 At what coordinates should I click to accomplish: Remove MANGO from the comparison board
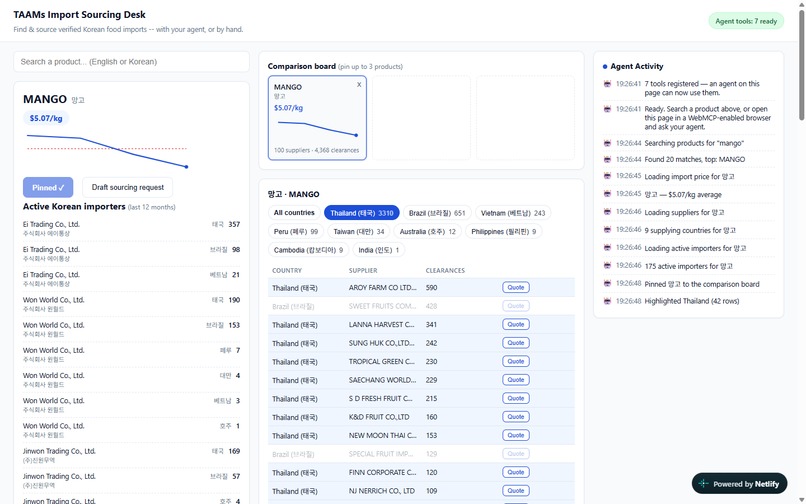[x=359, y=85]
